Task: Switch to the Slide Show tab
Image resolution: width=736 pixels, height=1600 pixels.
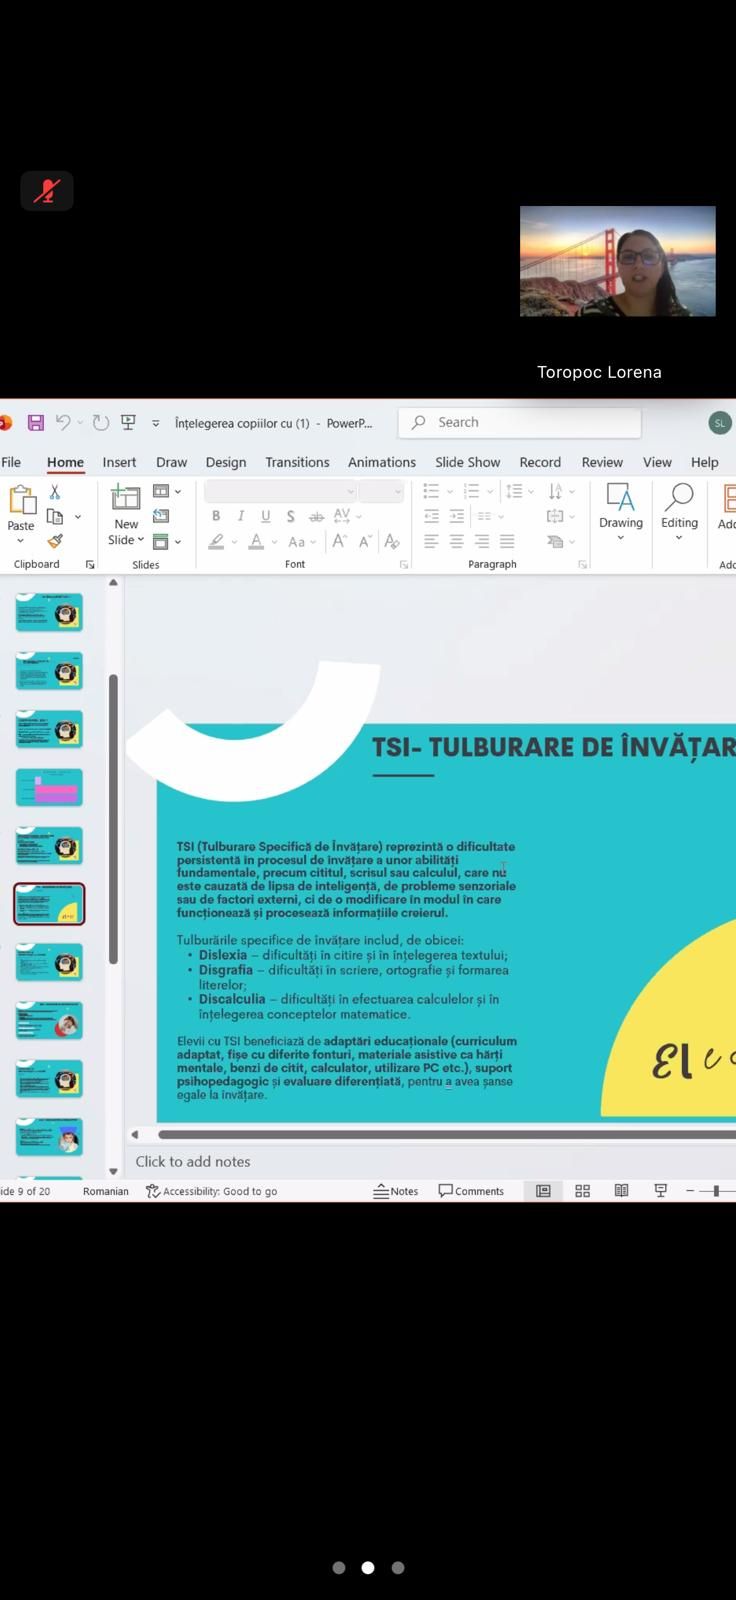Action: pyautogui.click(x=467, y=462)
